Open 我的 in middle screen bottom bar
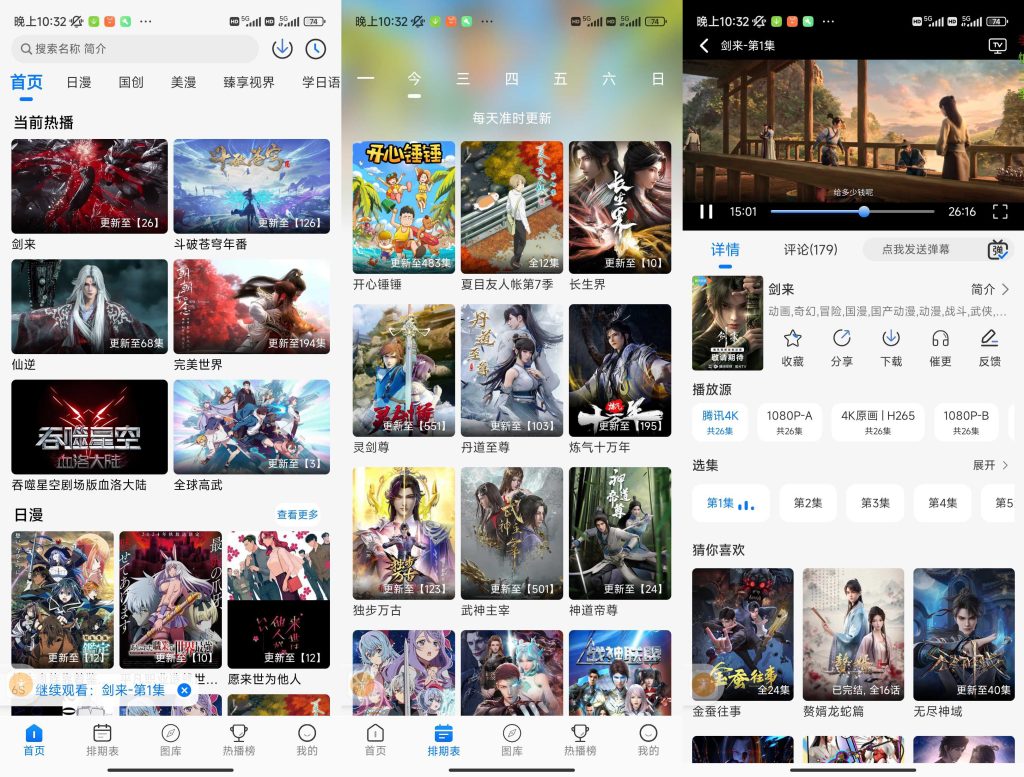 click(x=648, y=740)
